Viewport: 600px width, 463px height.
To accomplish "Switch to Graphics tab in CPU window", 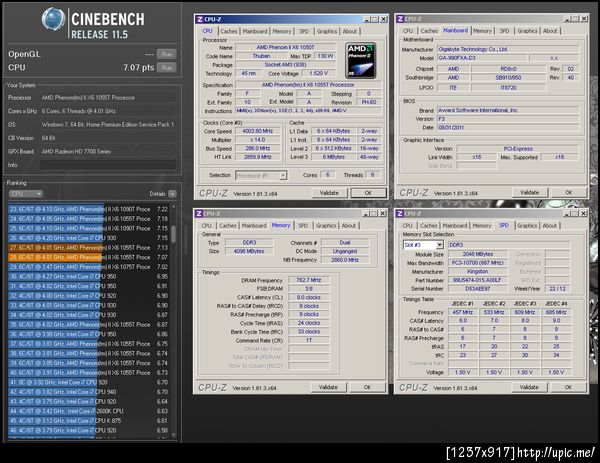I will coord(327,31).
